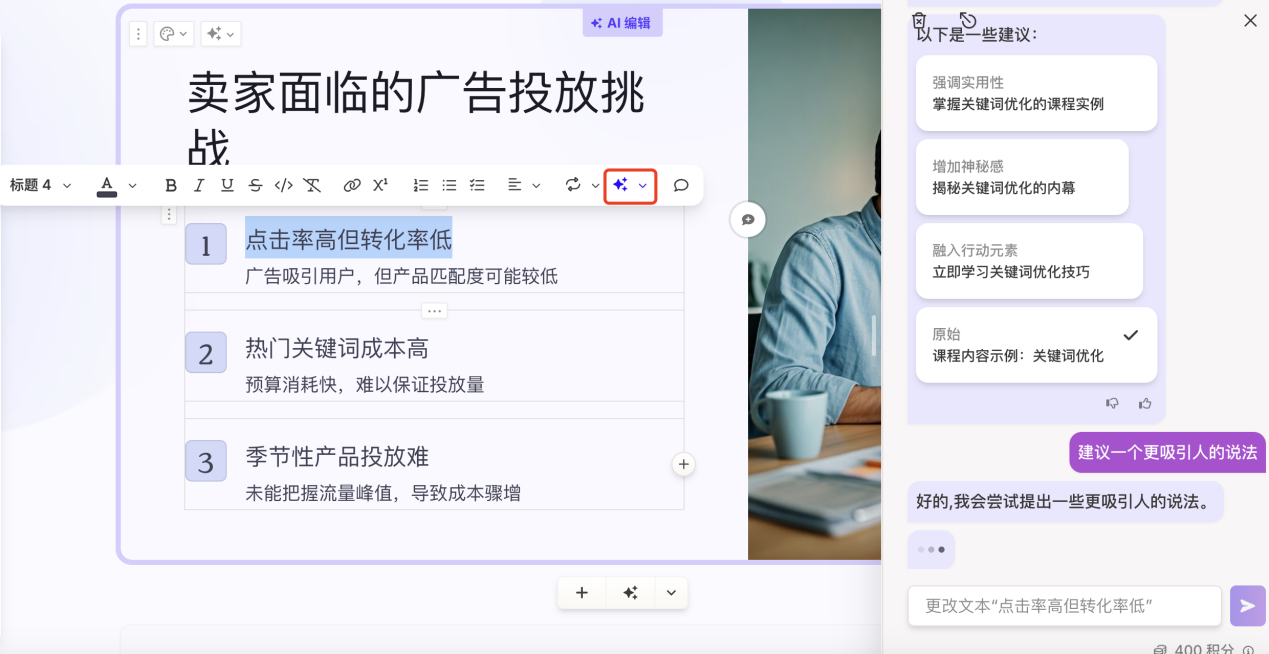The height and width of the screenshot is (654, 1269).
Task: Create a checklist
Action: point(477,185)
